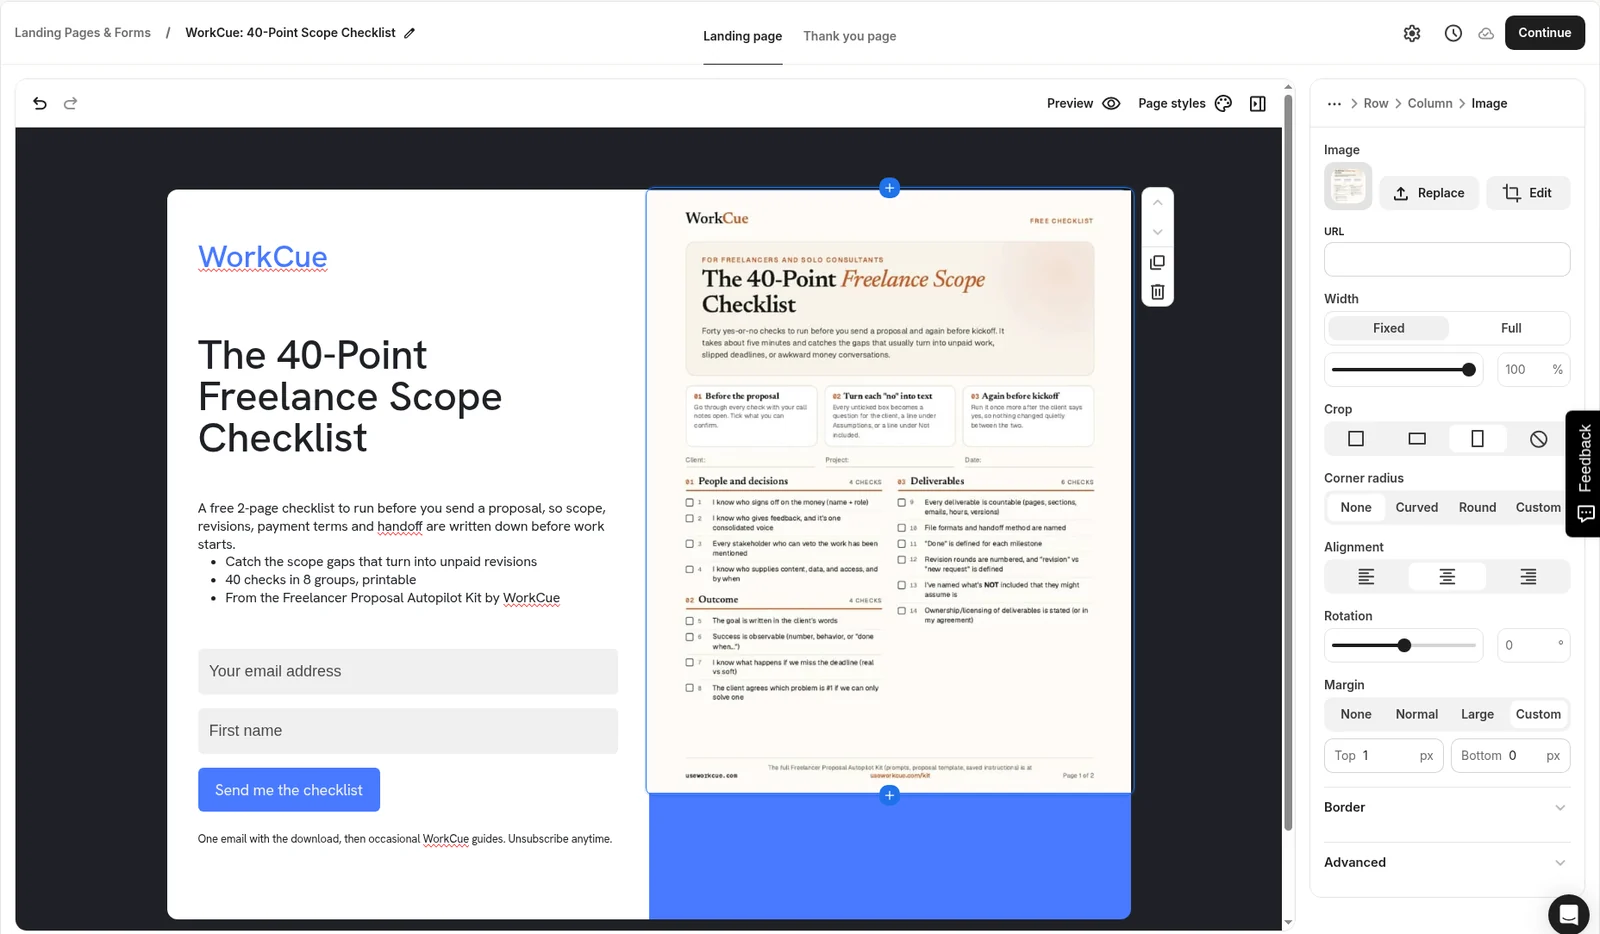Click the redo arrow icon

pyautogui.click(x=71, y=103)
